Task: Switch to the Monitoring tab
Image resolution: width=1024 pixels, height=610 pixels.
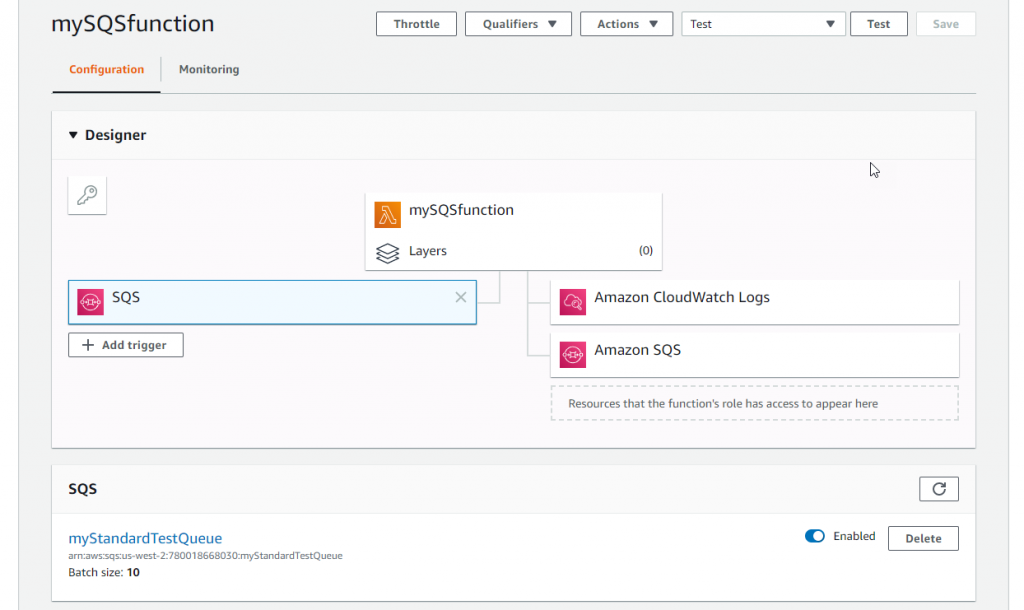Action: [x=209, y=69]
